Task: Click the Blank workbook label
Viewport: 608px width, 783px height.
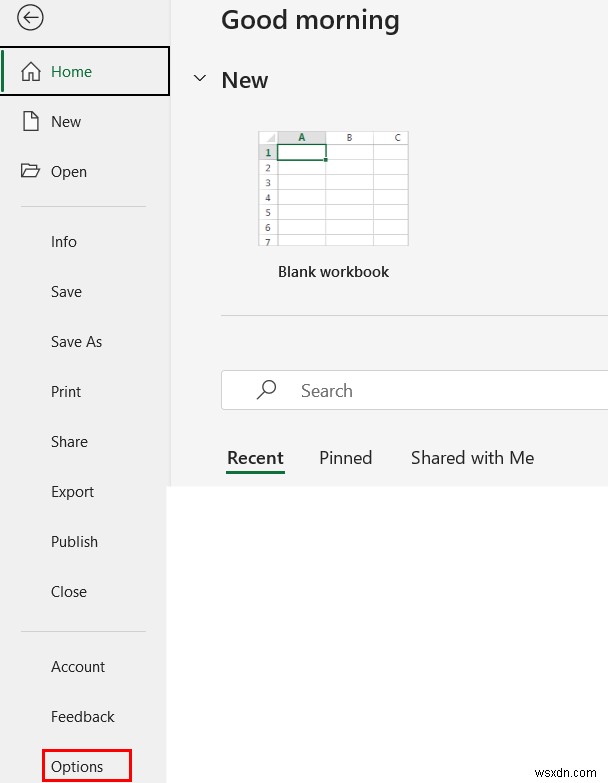Action: tap(333, 272)
